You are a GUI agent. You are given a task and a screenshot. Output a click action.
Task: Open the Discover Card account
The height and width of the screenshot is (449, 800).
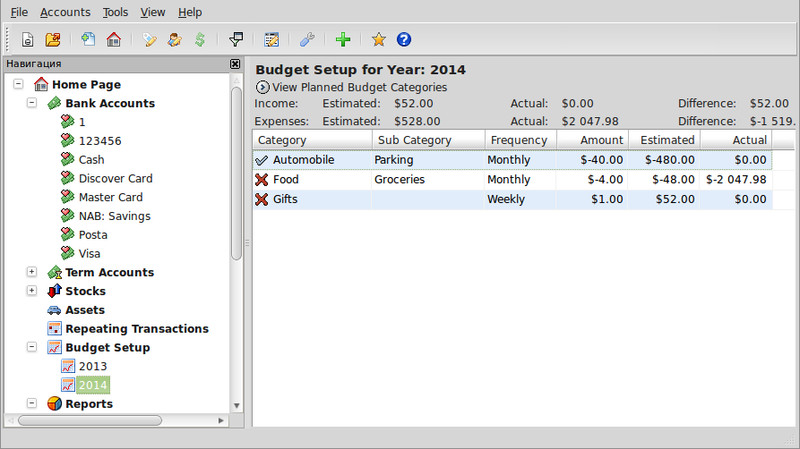pos(115,179)
